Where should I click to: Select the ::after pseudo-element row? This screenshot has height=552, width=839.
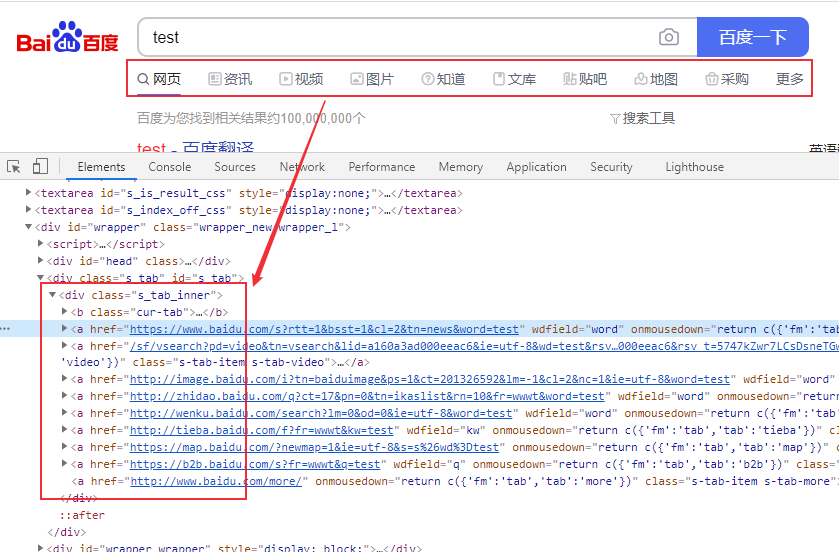tap(82, 515)
